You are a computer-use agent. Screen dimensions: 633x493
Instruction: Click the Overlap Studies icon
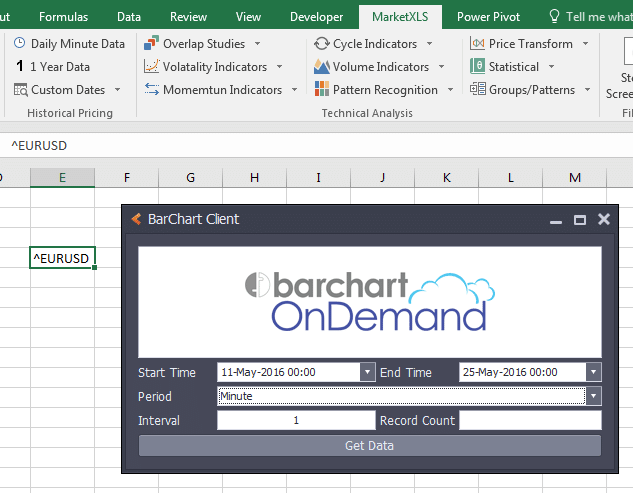pos(151,43)
